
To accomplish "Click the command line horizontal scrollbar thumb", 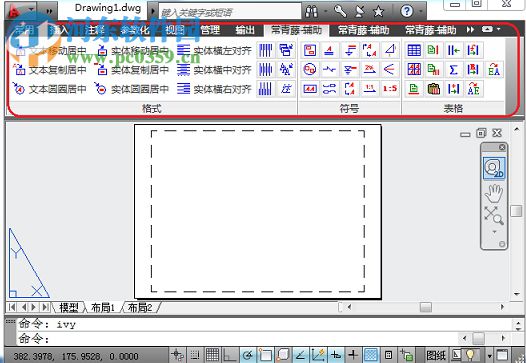I will pos(478,338).
